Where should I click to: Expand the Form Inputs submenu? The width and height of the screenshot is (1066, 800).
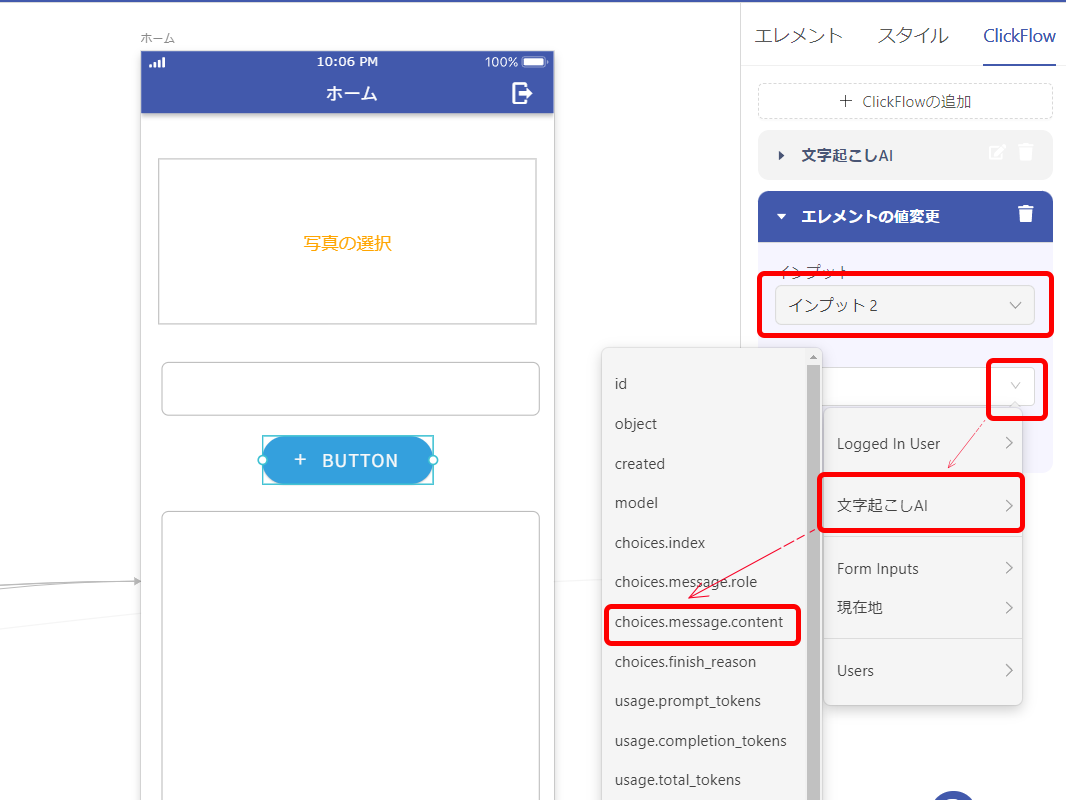(x=923, y=568)
